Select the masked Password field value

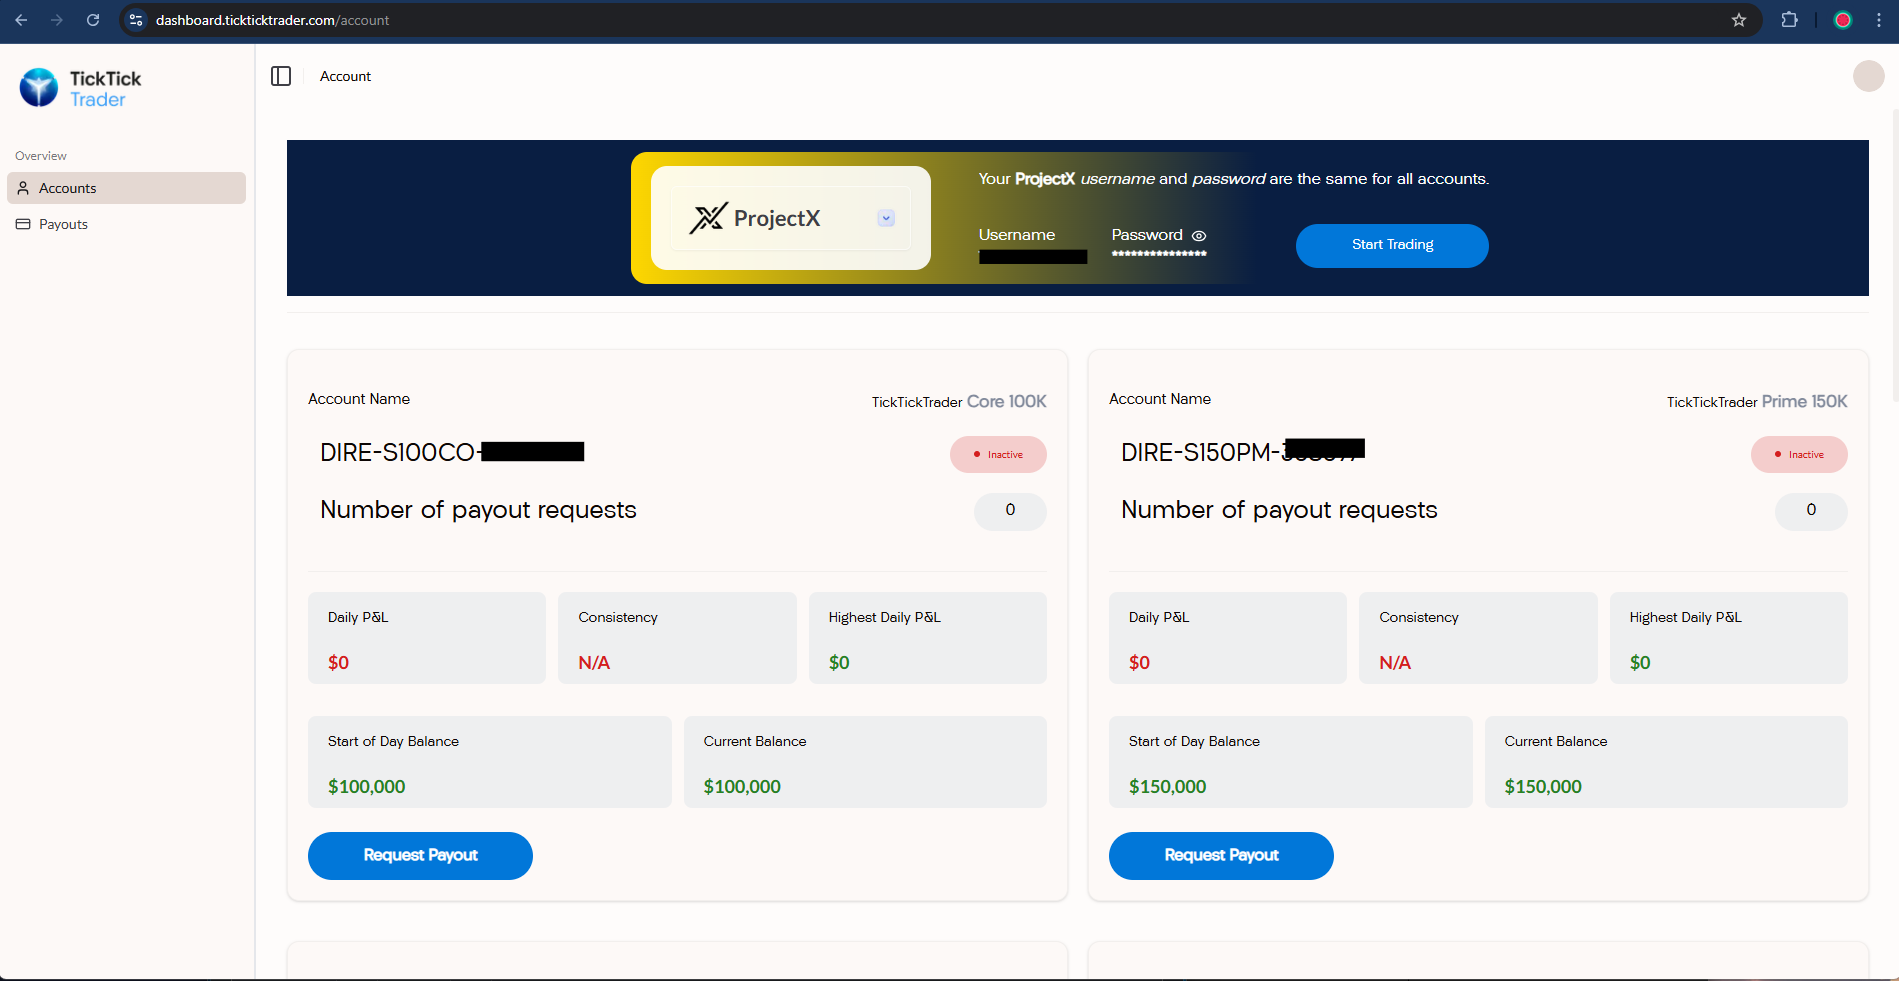[x=1159, y=254]
